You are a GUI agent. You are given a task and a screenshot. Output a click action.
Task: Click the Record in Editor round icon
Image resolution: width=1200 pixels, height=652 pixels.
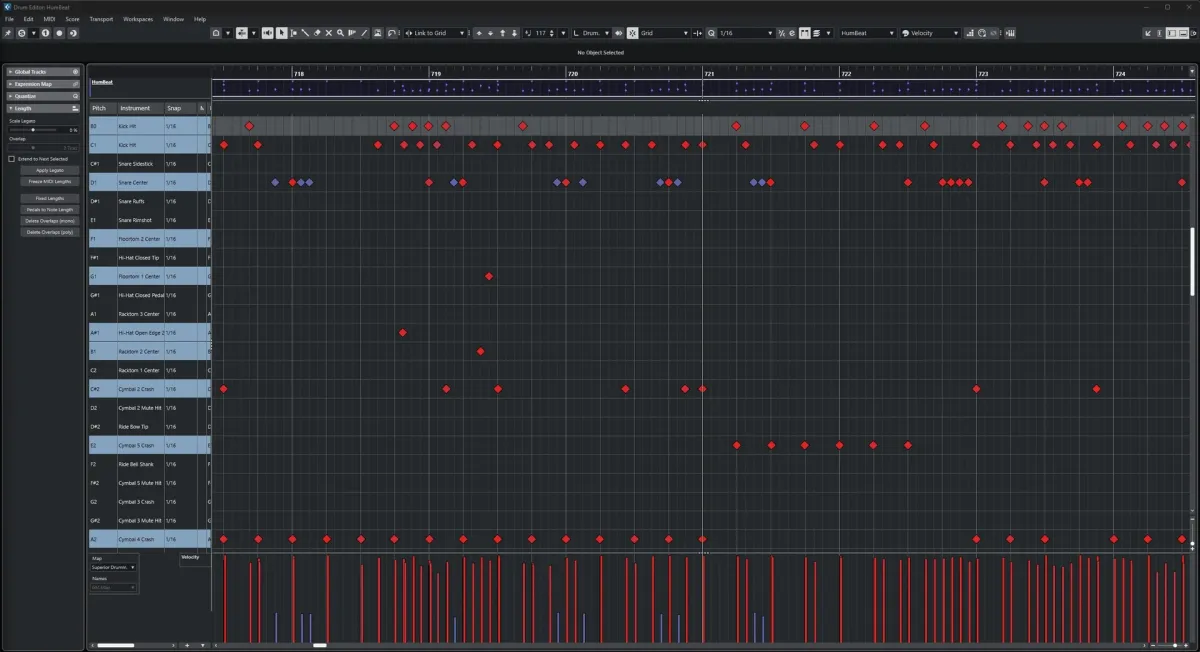tap(59, 33)
